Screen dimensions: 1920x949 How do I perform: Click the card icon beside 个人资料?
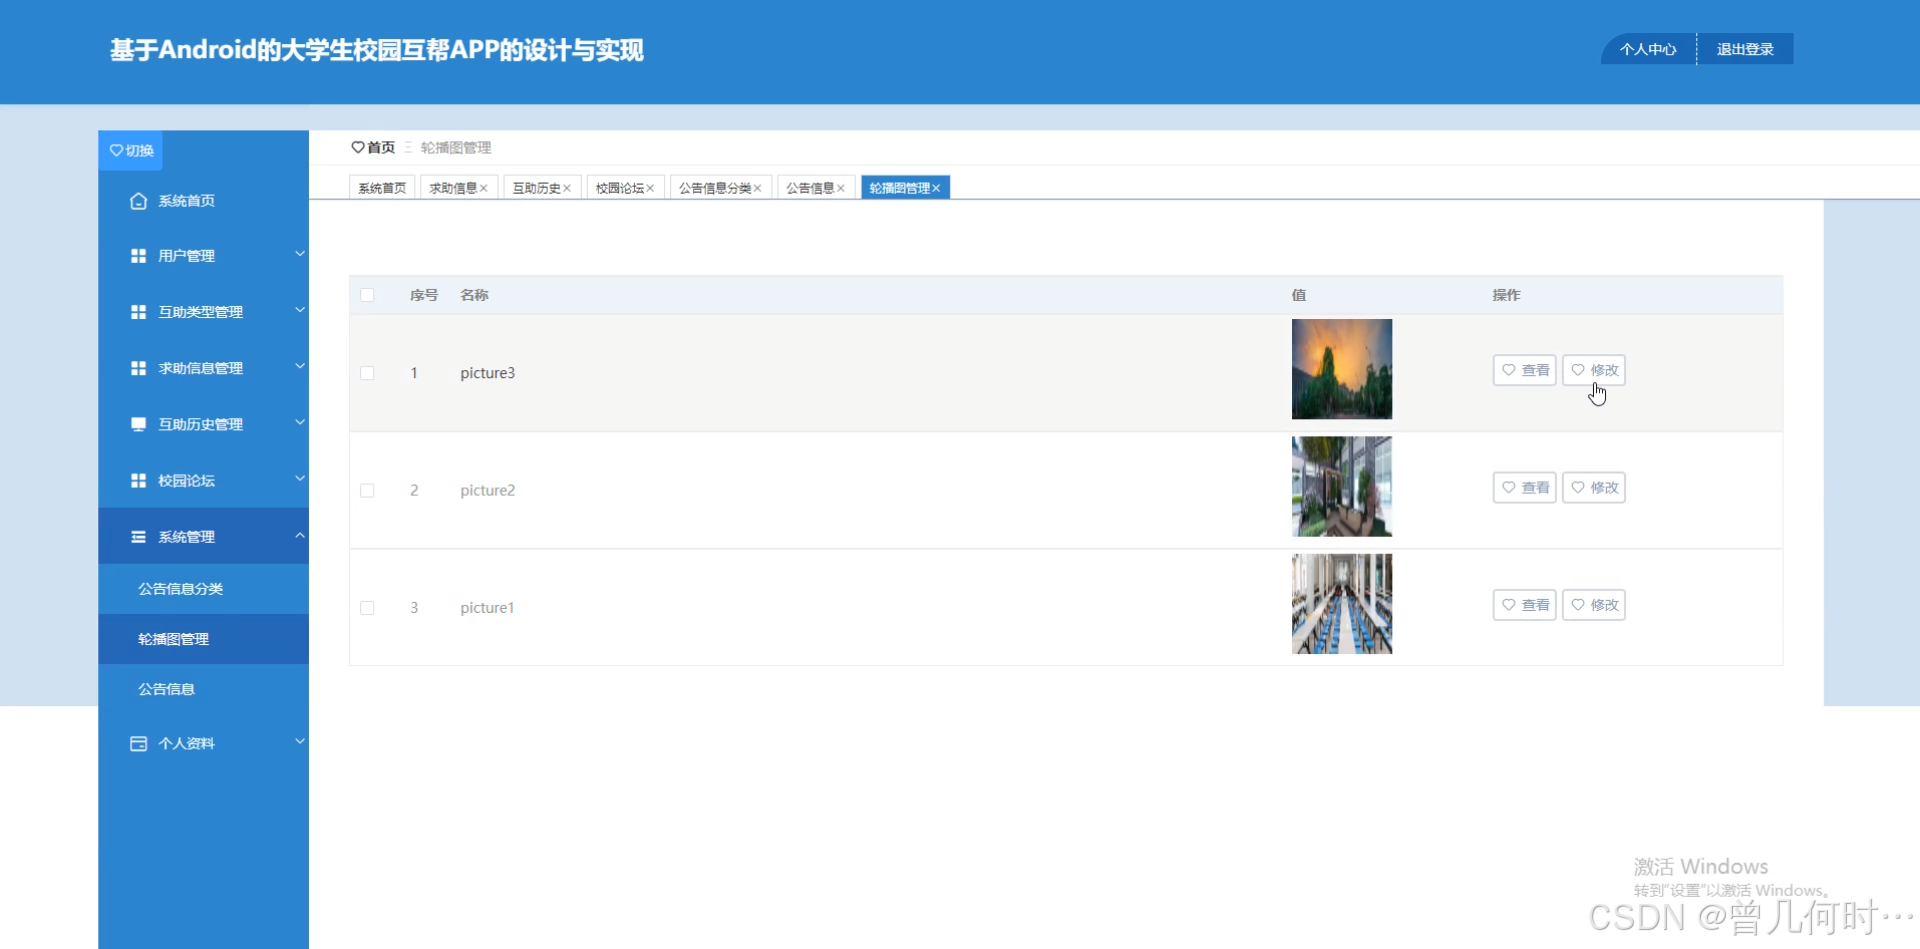coord(138,743)
